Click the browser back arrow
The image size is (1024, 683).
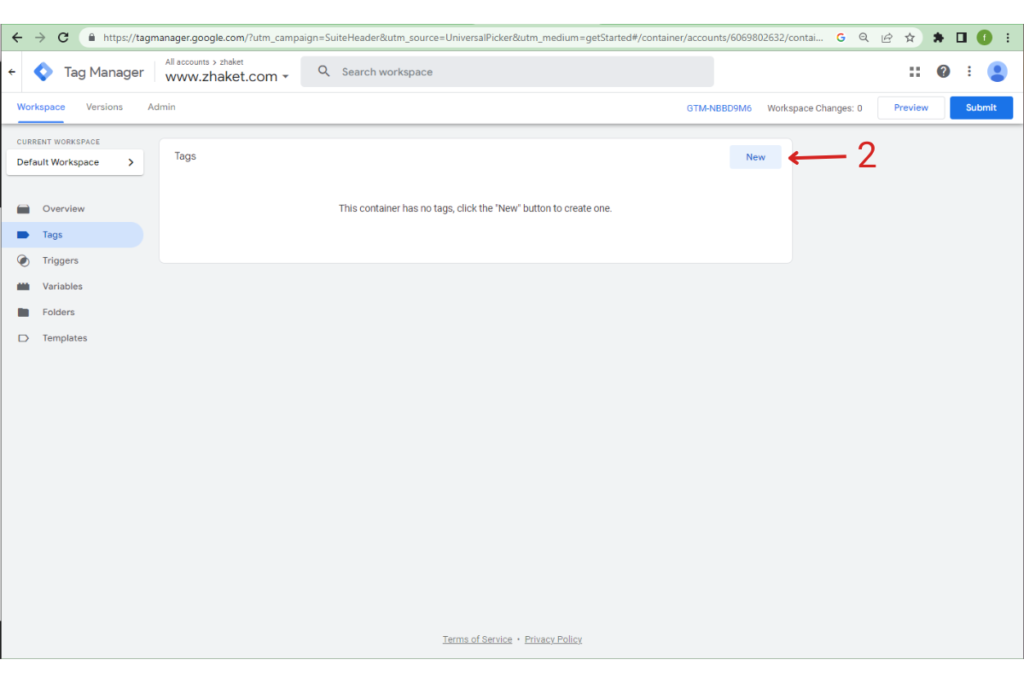pyautogui.click(x=17, y=37)
